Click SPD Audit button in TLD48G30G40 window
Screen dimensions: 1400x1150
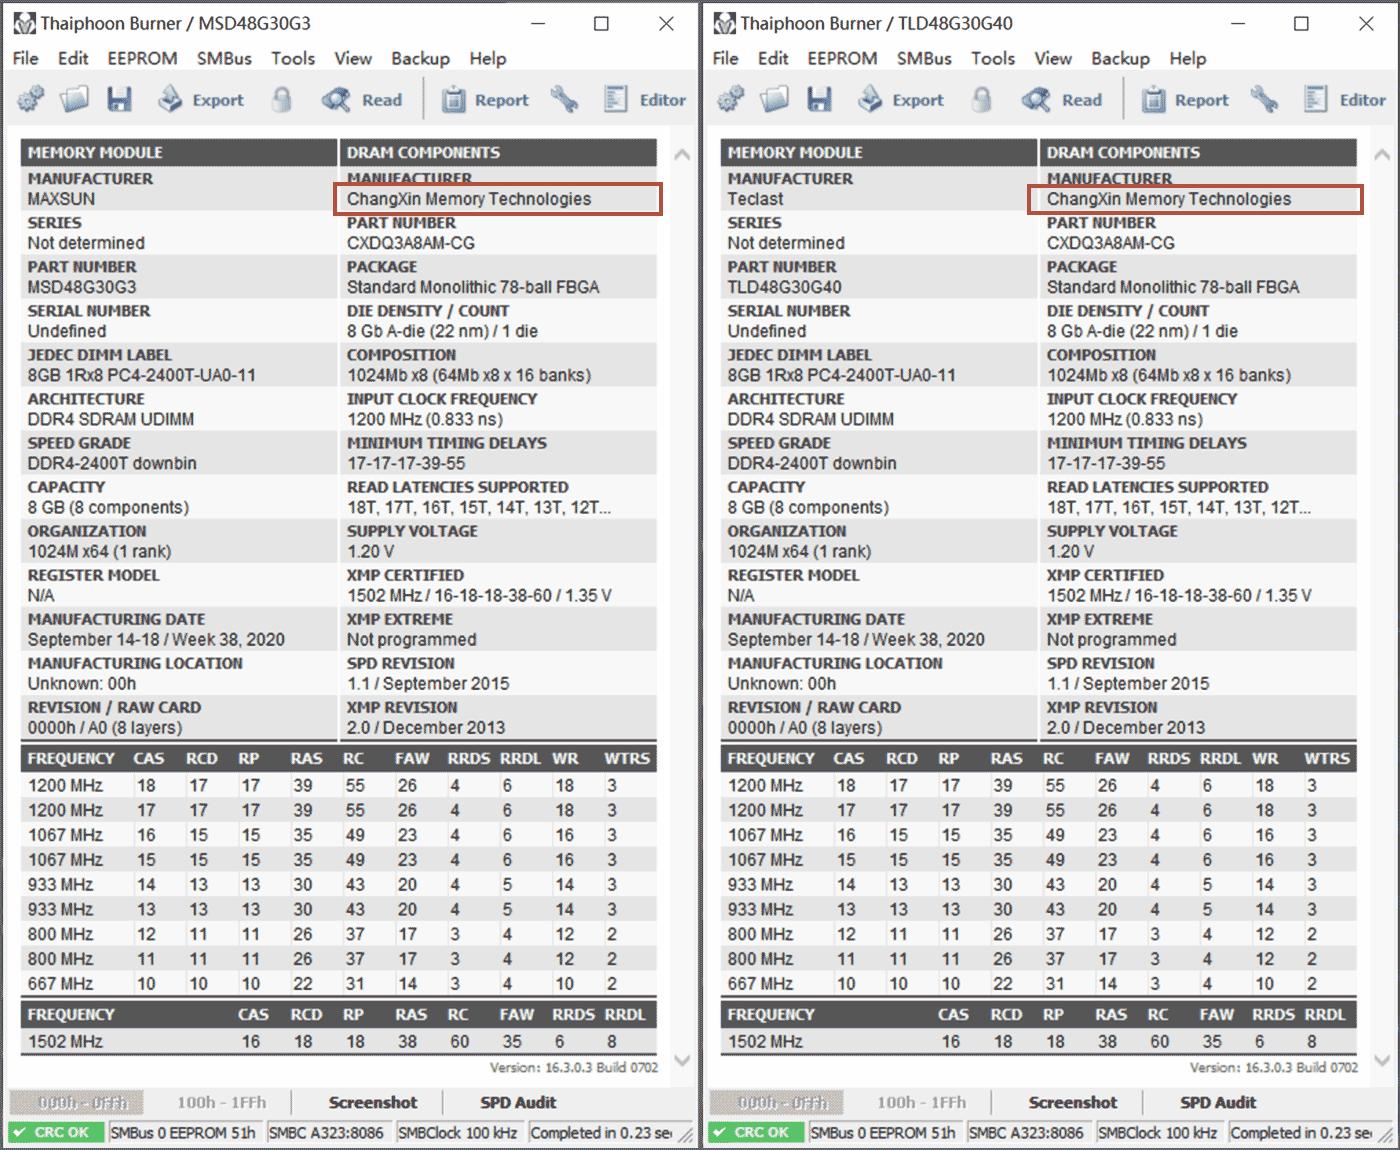(1218, 1102)
